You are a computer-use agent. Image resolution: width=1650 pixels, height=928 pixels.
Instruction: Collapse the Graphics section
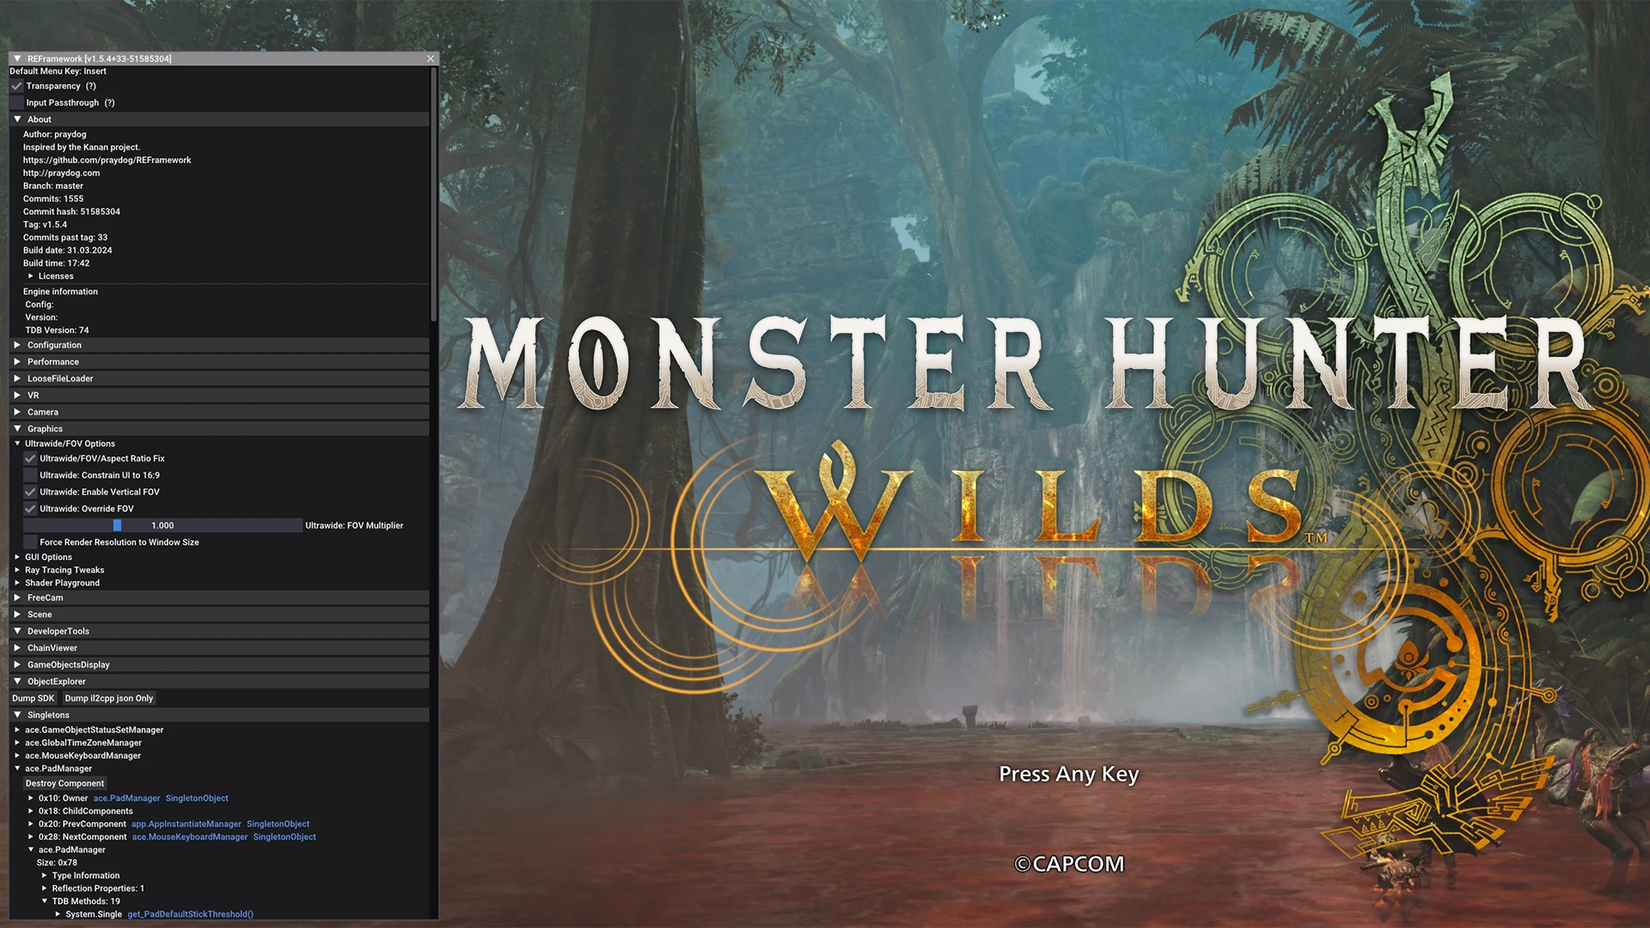pos(44,429)
